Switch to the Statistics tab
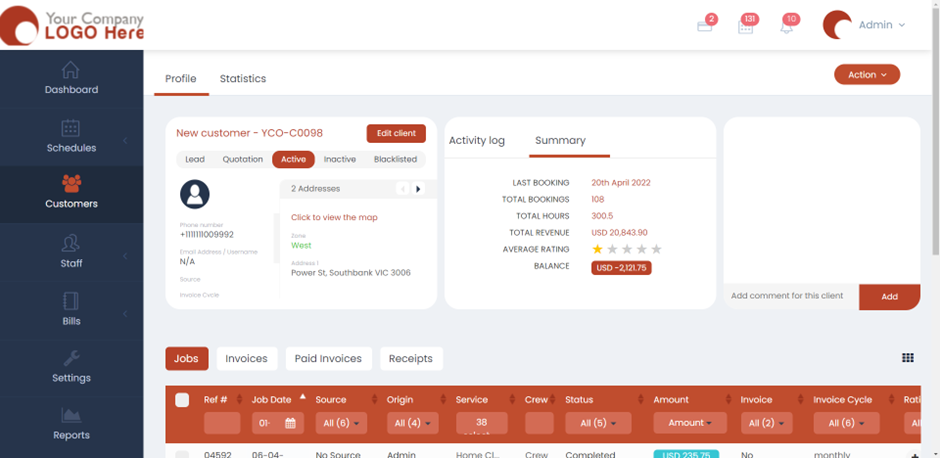This screenshot has width=940, height=458. coord(243,79)
